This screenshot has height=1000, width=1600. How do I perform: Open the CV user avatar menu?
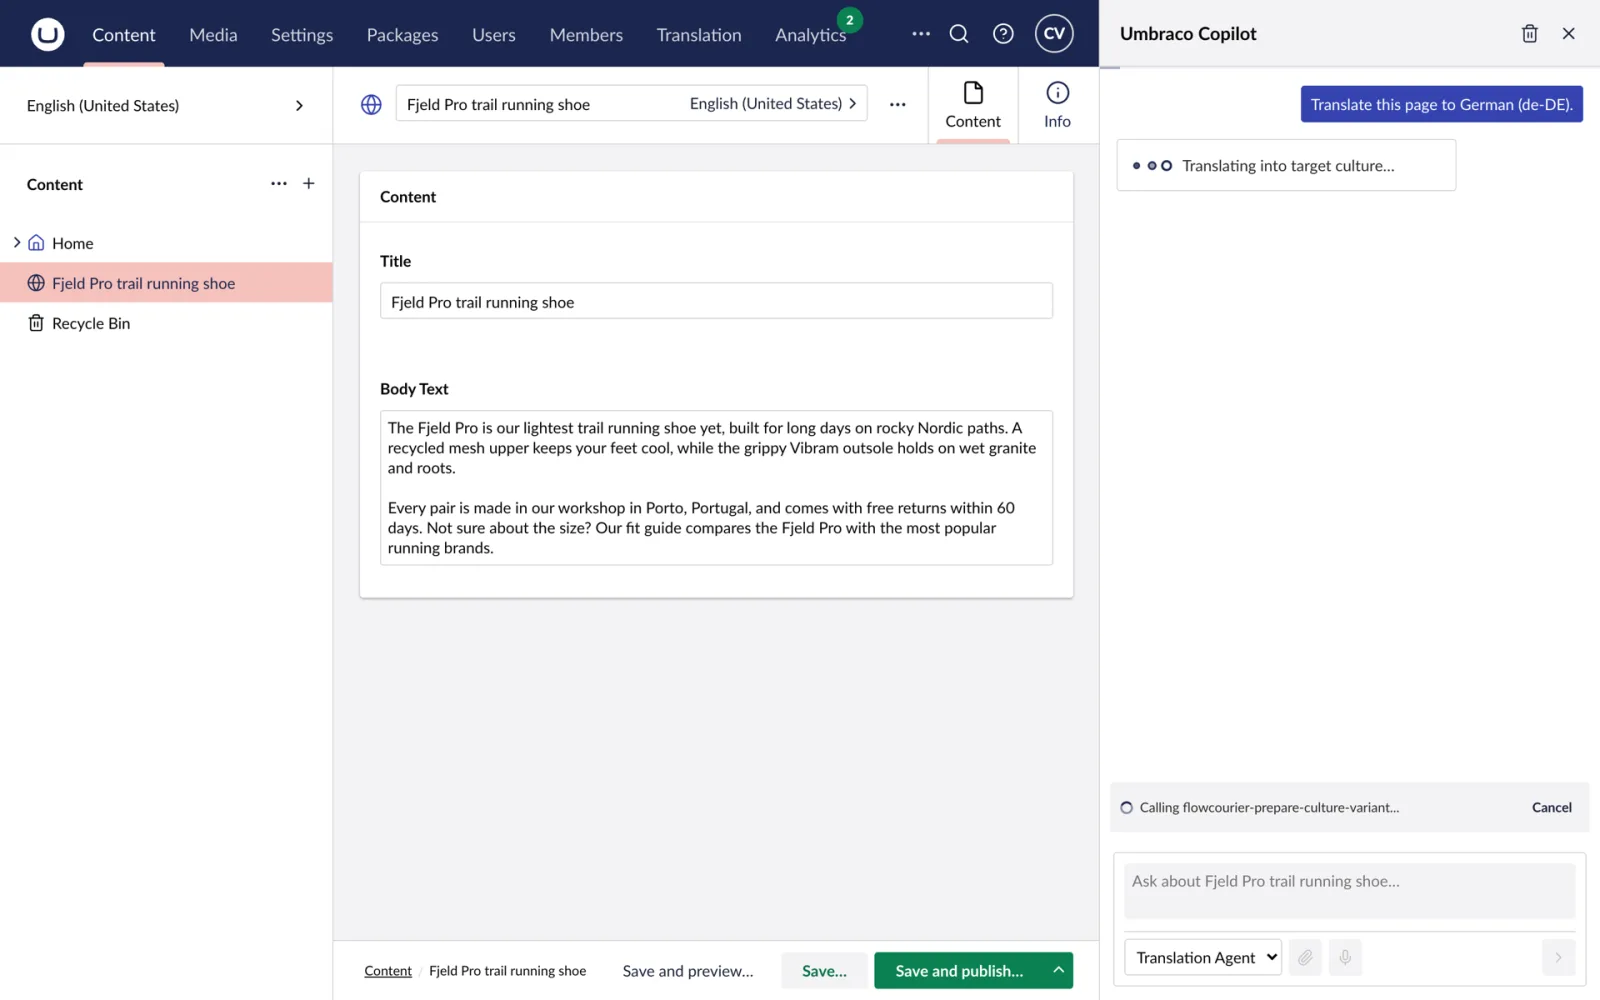pos(1054,34)
